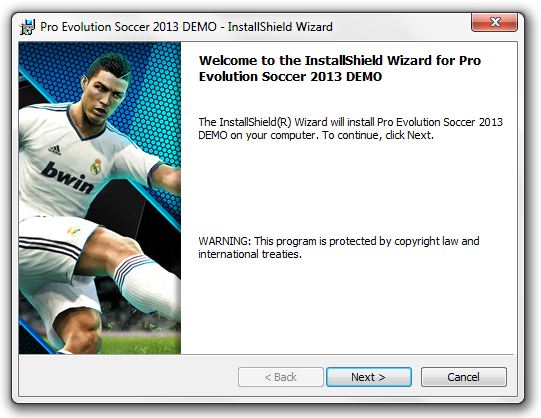Click the InstallShield installer icon in title bar
This screenshot has width=541, height=418.
tap(27, 27)
